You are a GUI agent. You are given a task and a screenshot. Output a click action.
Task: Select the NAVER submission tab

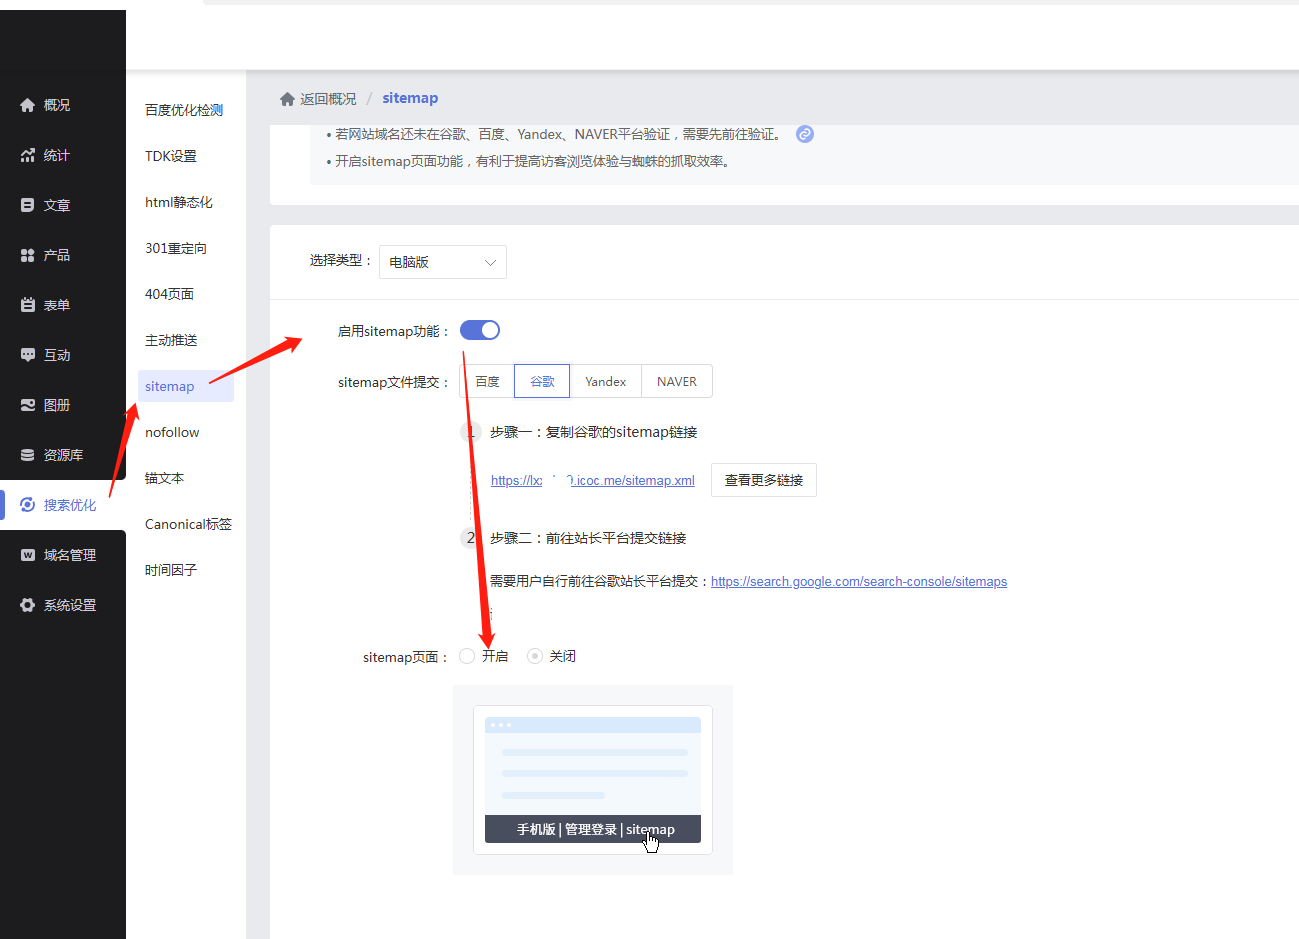pyautogui.click(x=676, y=382)
